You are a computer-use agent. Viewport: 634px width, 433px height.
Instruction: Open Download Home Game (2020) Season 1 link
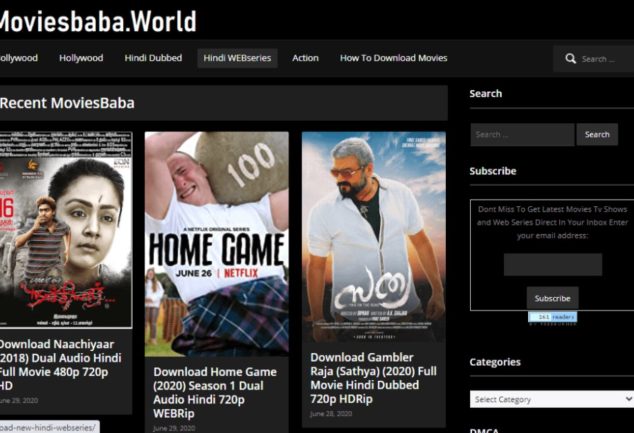[x=215, y=392]
